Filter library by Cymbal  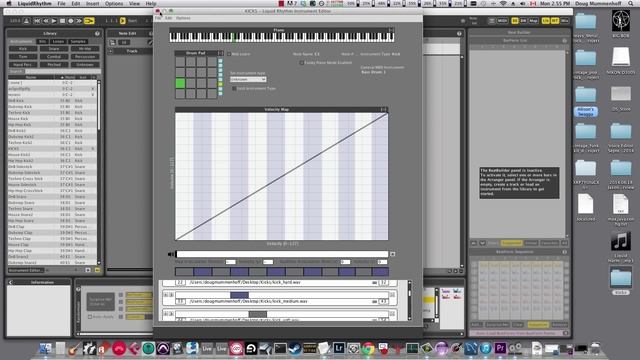tap(54, 57)
